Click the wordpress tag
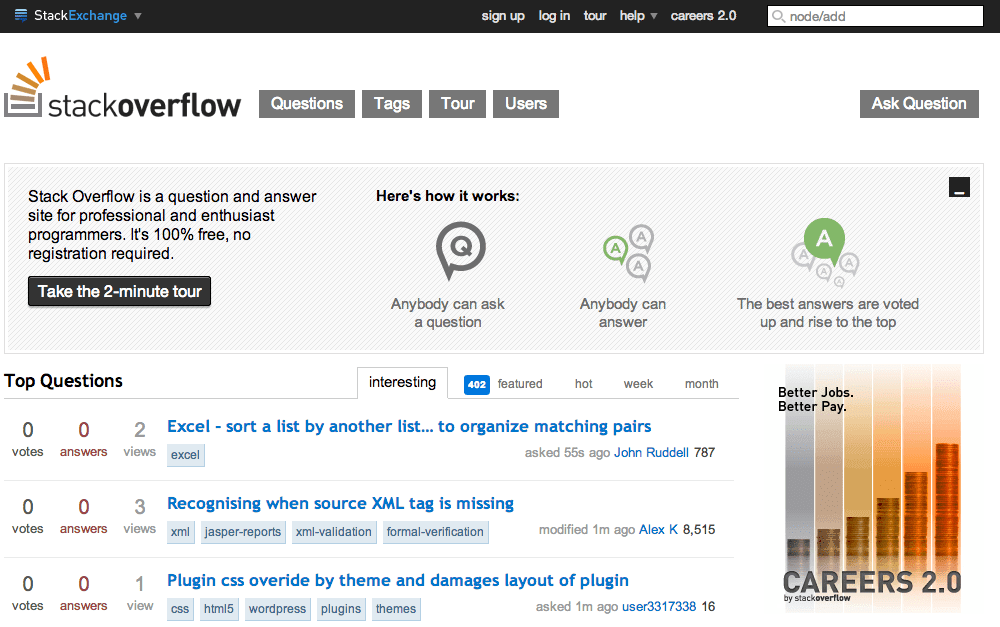 pos(277,609)
